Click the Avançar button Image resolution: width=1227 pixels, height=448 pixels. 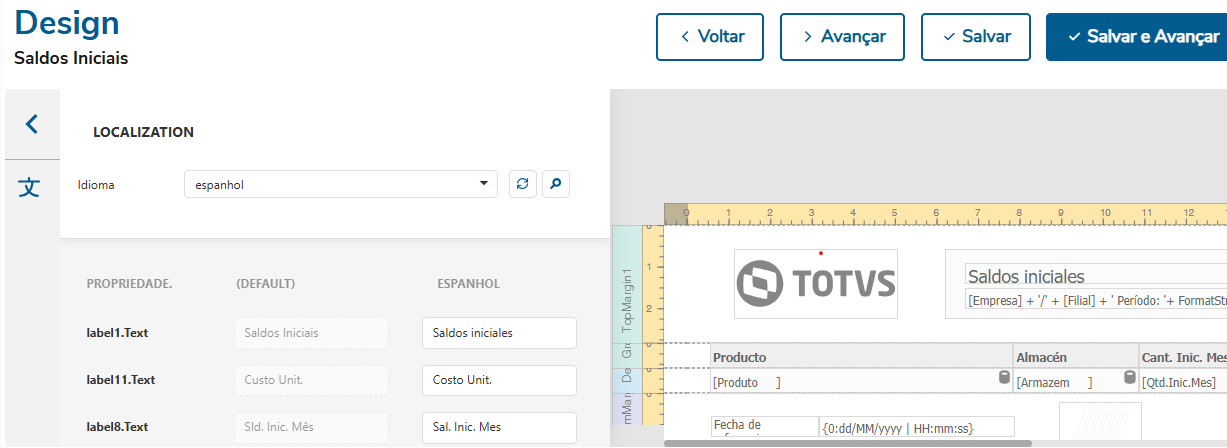(x=842, y=37)
